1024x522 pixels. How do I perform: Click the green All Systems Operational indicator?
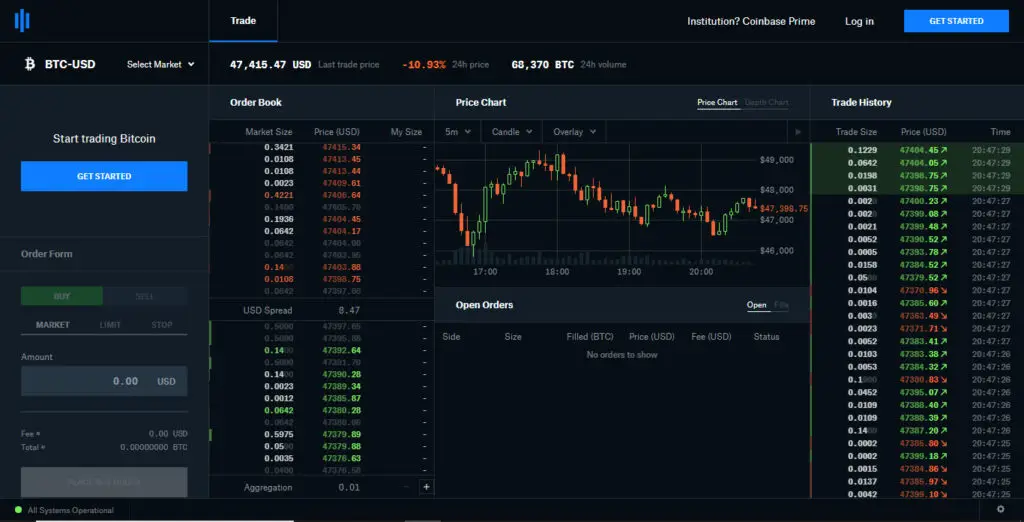(x=18, y=510)
